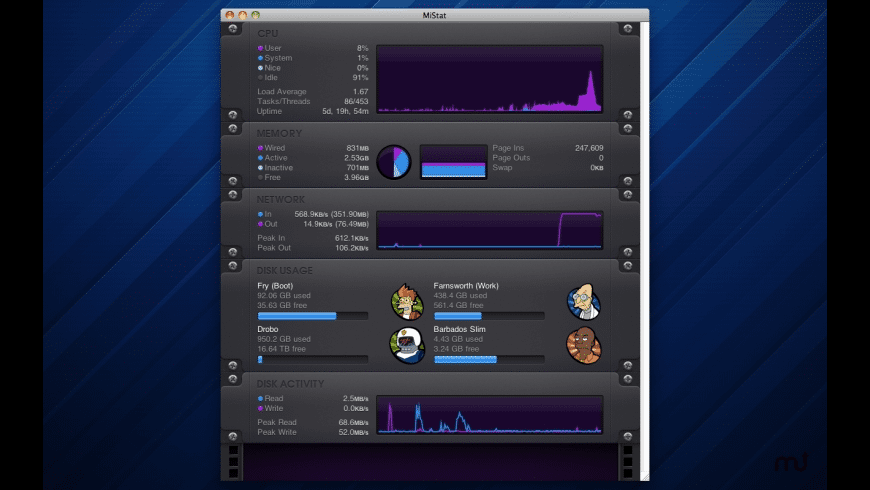870x490 pixels.
Task: Click the DISK ACTIVITY section header
Action: click(x=290, y=383)
